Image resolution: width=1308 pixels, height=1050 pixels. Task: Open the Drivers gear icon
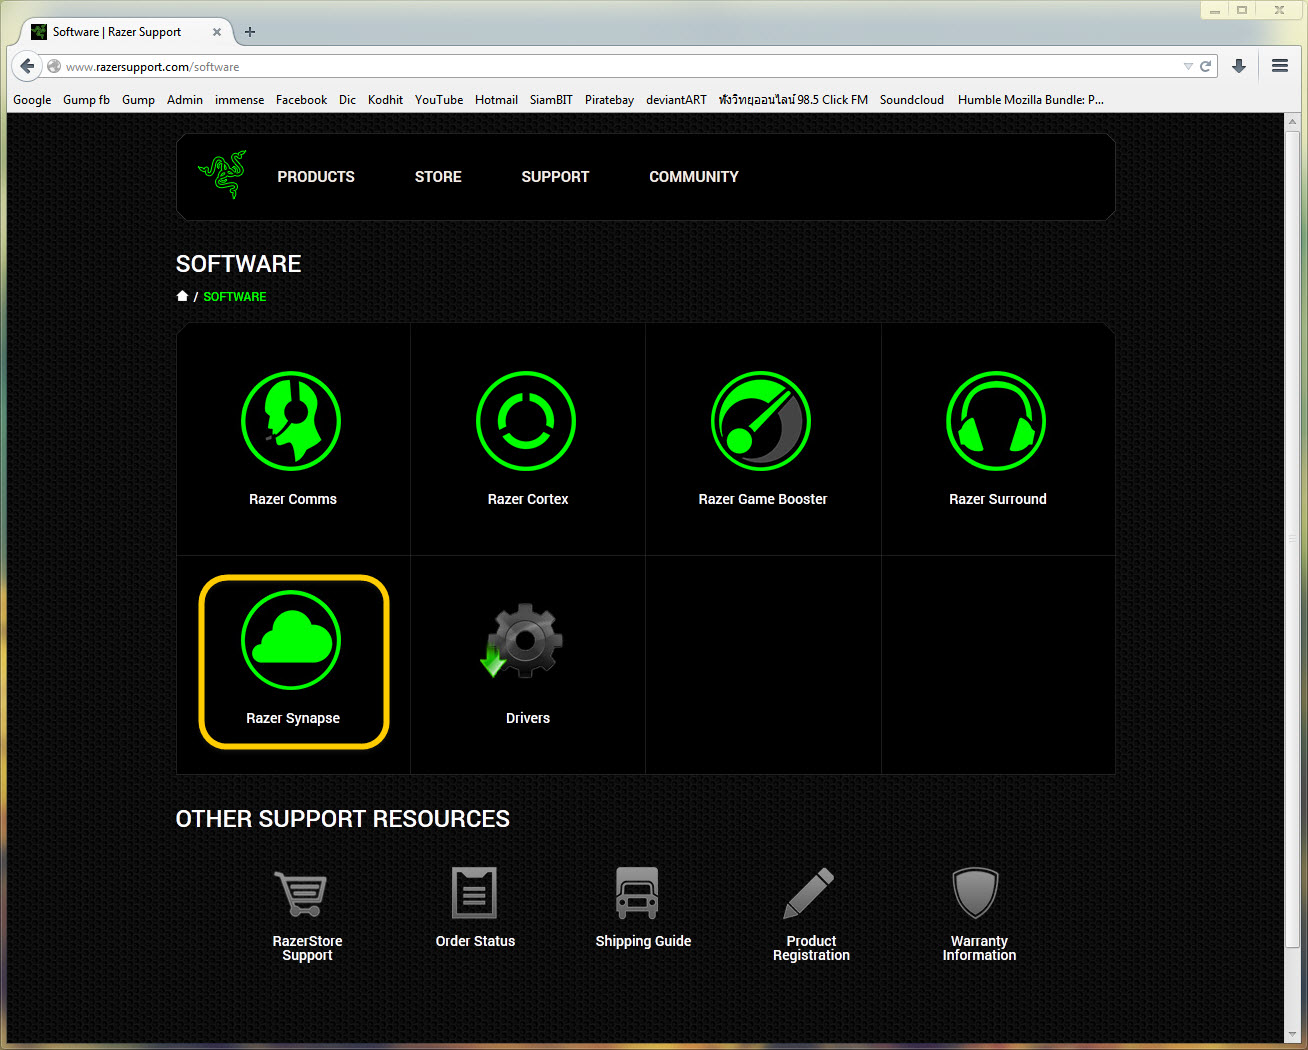click(x=524, y=641)
